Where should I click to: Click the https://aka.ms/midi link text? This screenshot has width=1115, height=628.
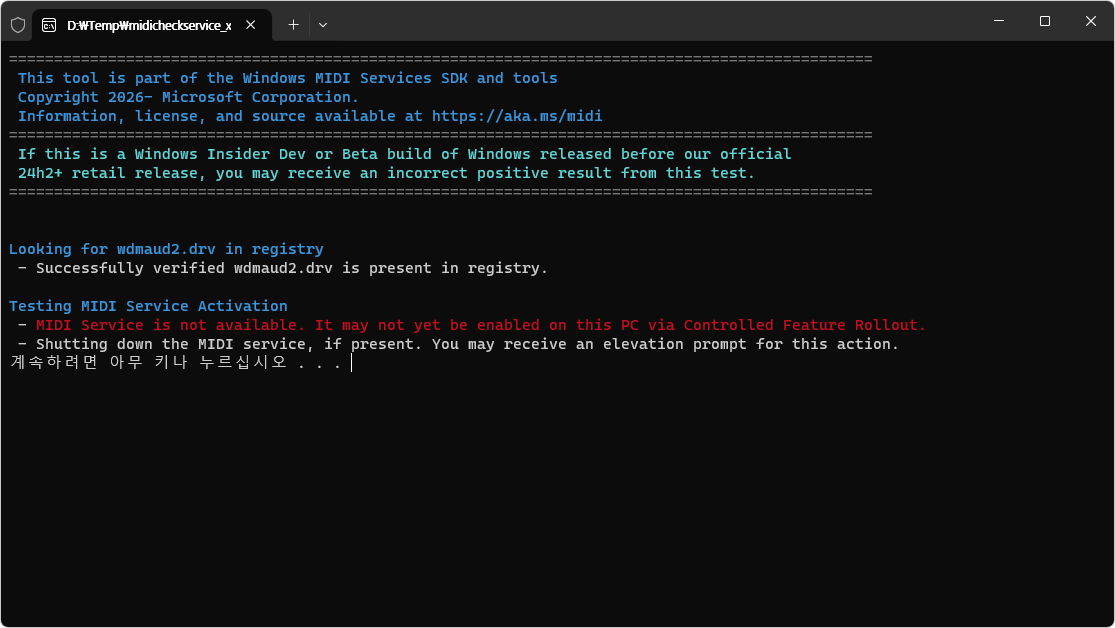(x=517, y=116)
